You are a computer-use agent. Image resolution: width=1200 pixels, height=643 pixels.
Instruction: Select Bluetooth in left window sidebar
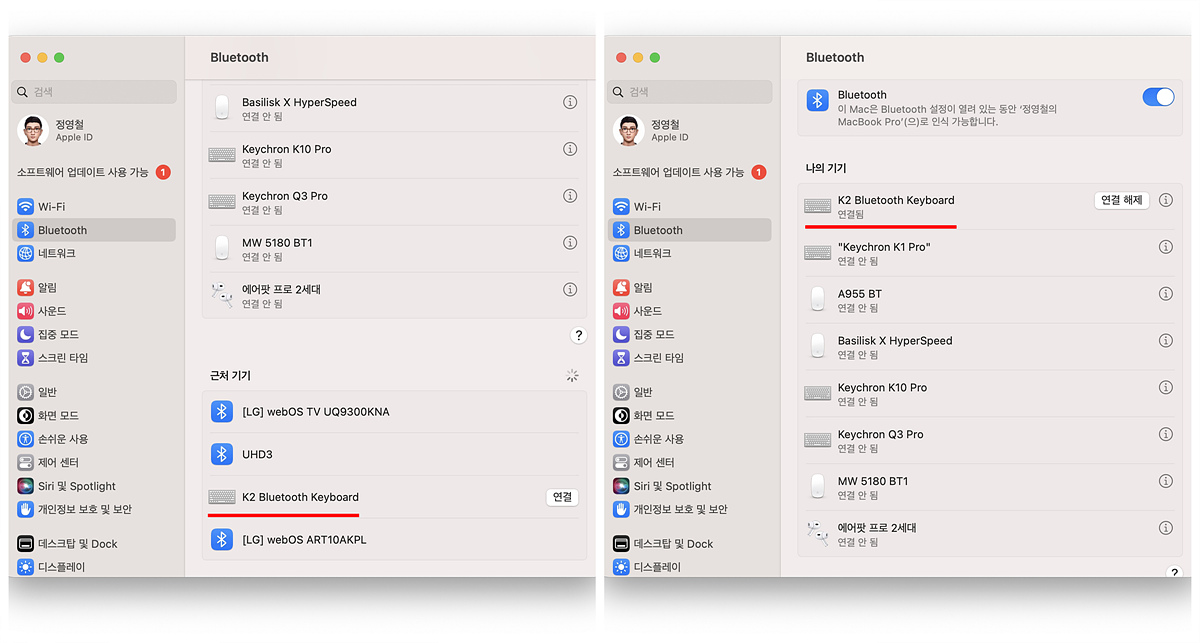(x=94, y=230)
